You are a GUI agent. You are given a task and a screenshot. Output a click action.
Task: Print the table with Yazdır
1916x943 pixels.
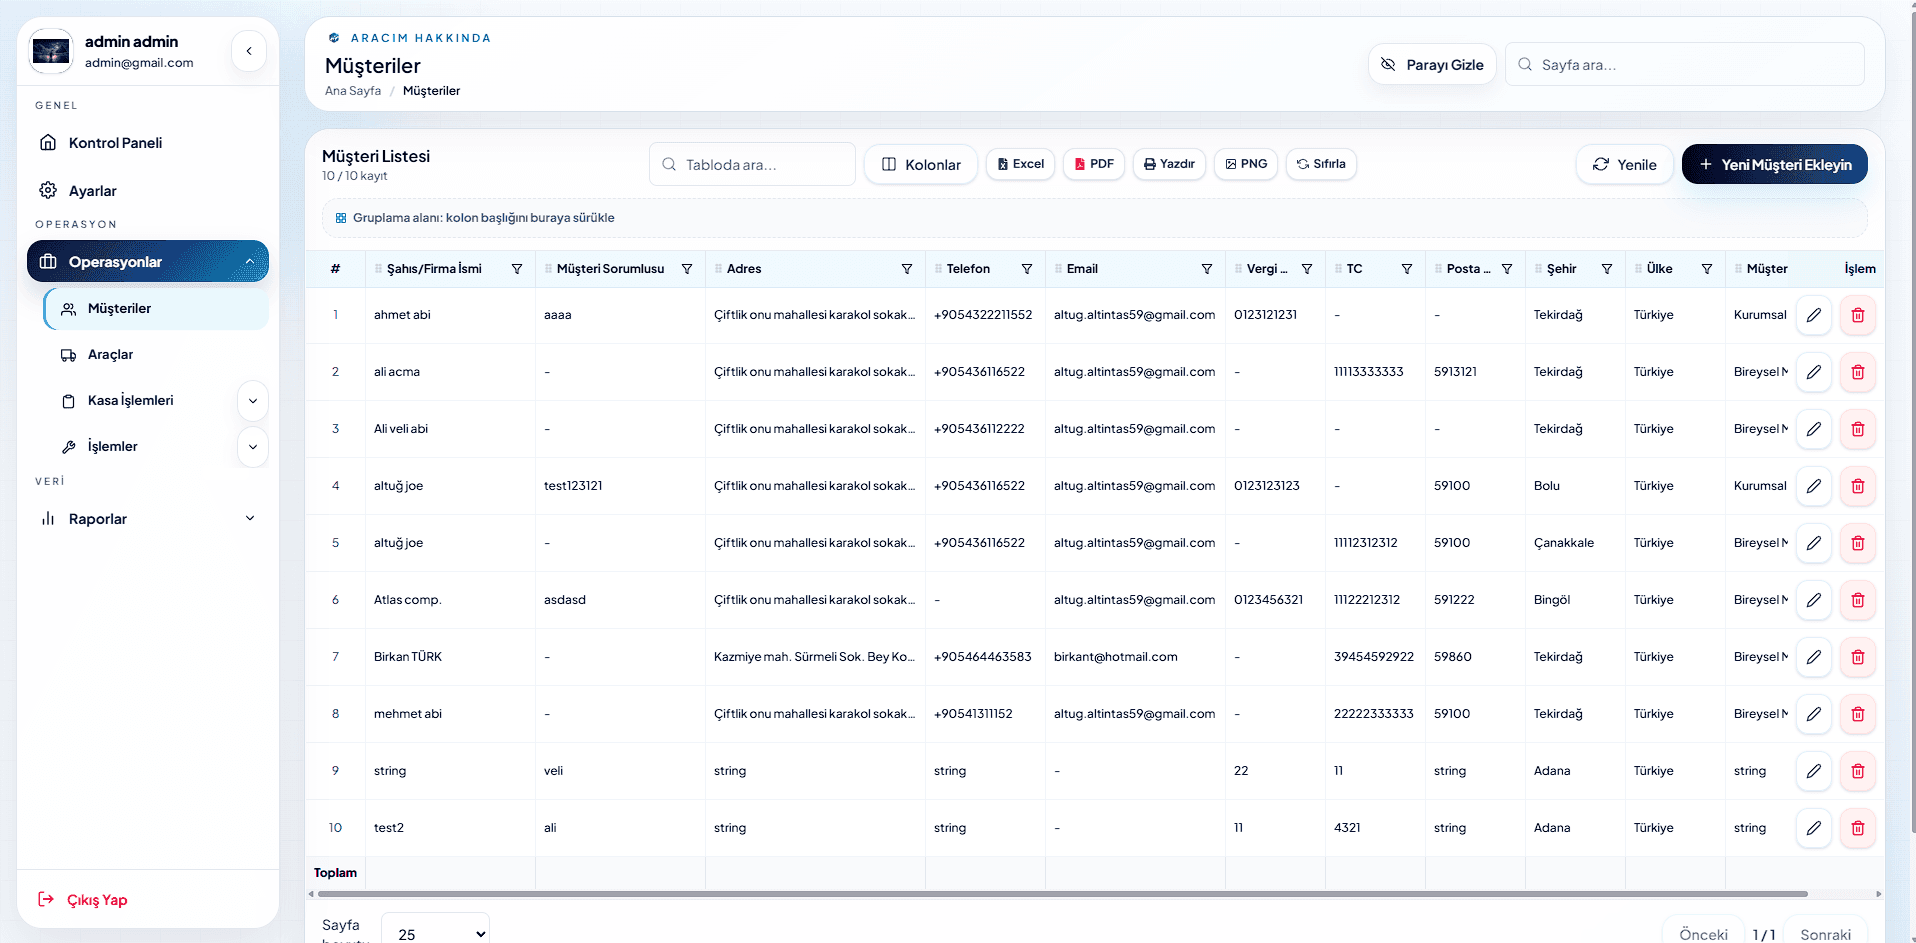tap(1169, 164)
